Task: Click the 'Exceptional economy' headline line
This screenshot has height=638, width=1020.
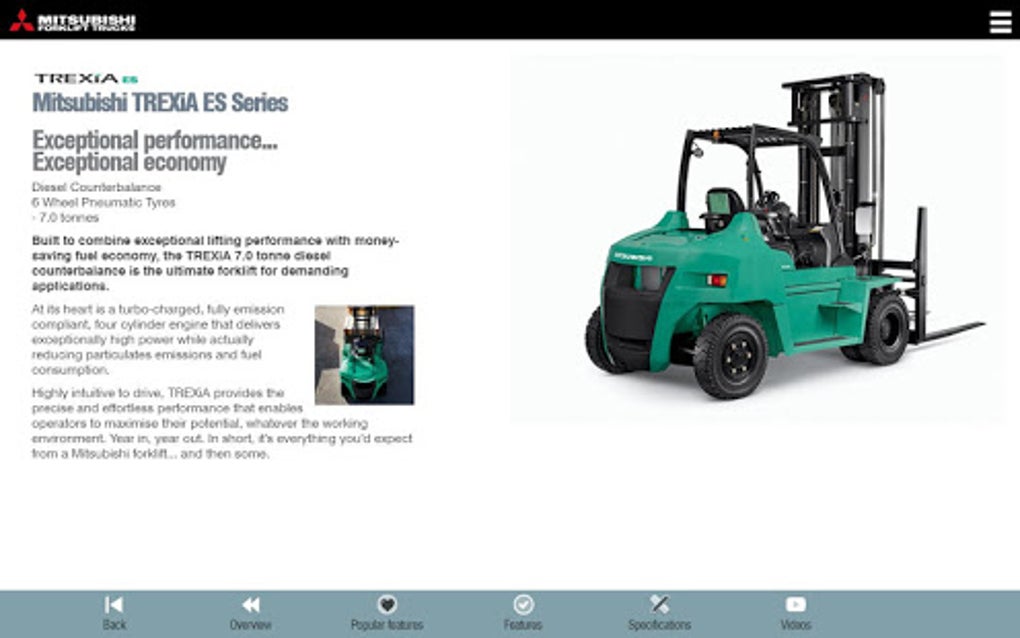Action: click(x=129, y=163)
